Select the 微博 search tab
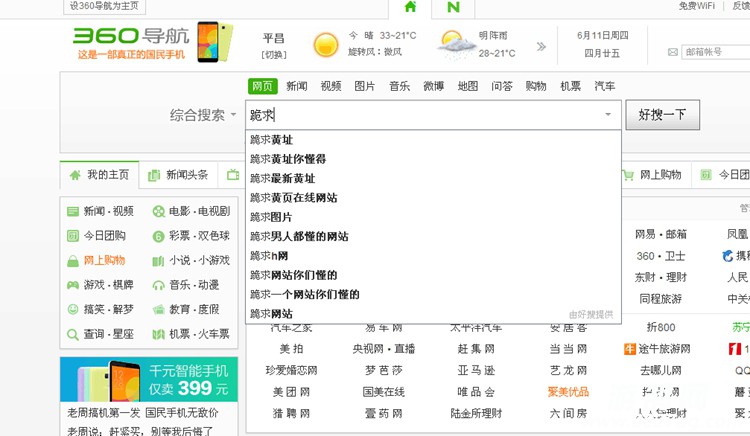Image resolution: width=750 pixels, height=436 pixels. click(433, 86)
